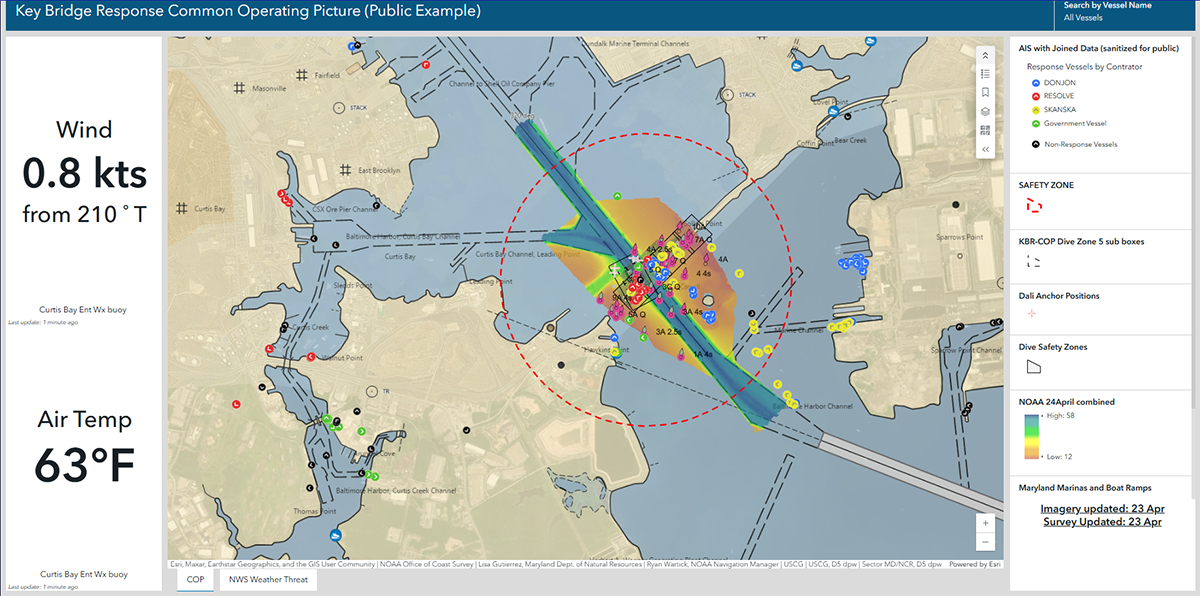Open the Bookmarks tool on map

tap(985, 92)
